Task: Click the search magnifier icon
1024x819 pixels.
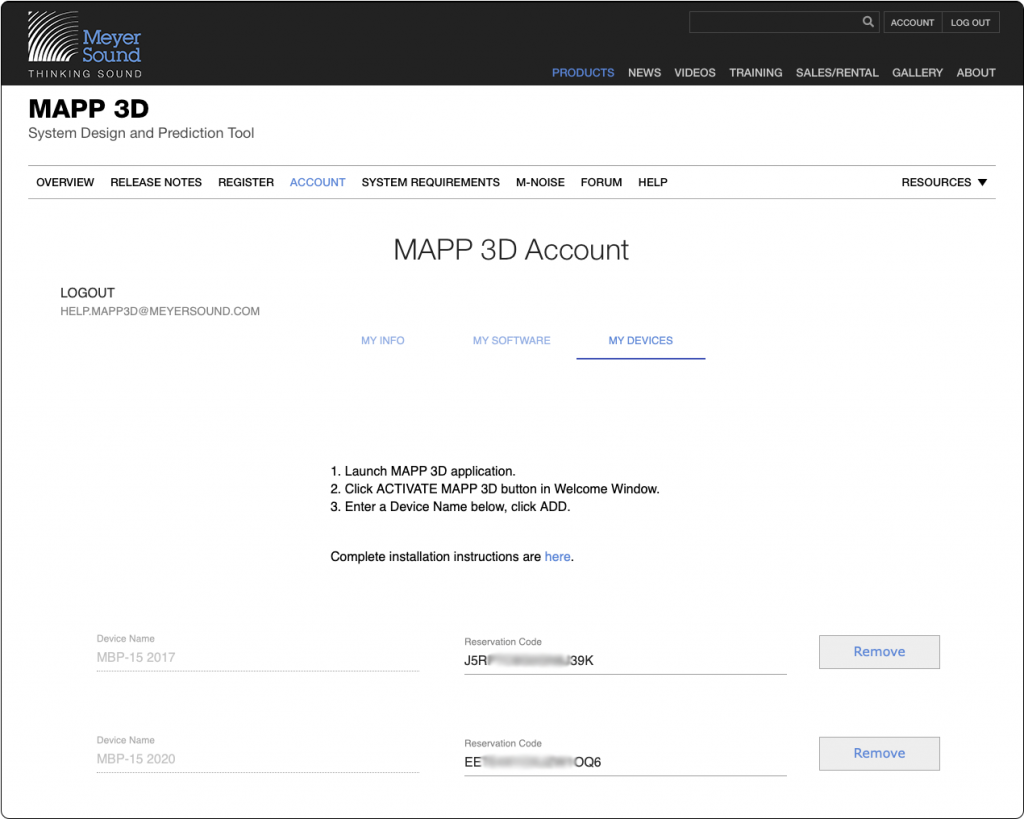Action: tap(867, 22)
